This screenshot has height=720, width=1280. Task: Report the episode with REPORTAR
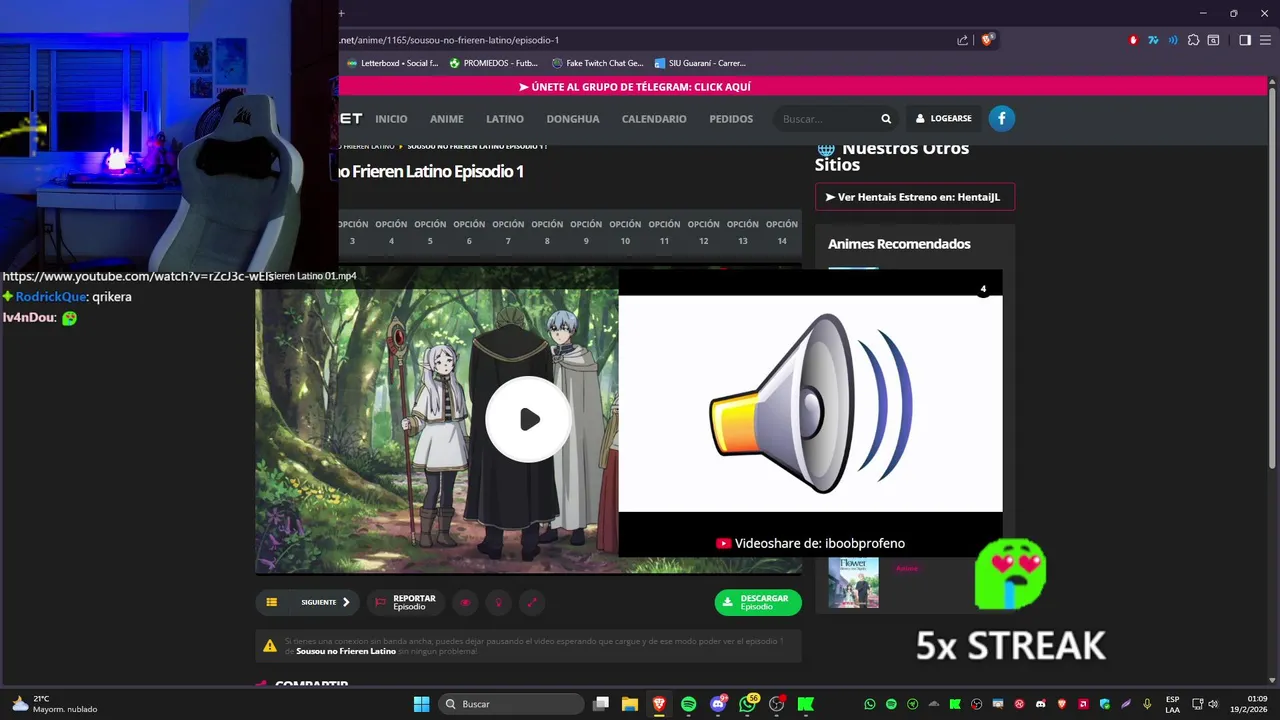pos(406,602)
